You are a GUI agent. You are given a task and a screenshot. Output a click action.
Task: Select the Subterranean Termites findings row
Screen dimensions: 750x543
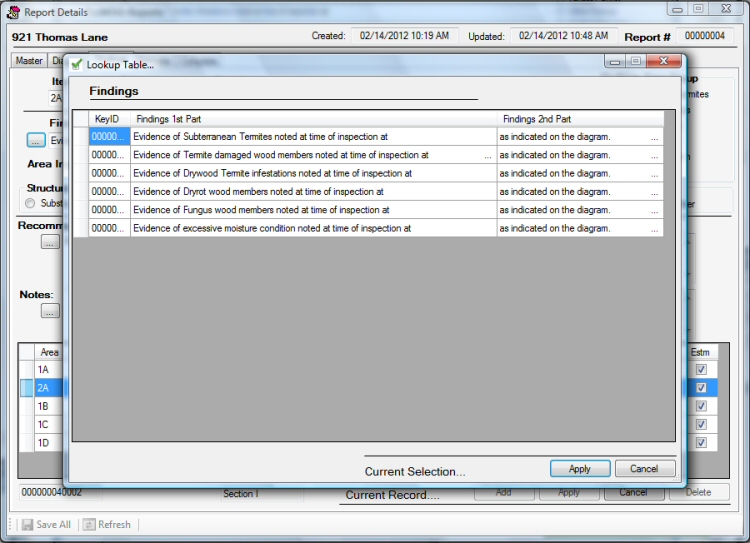point(368,137)
